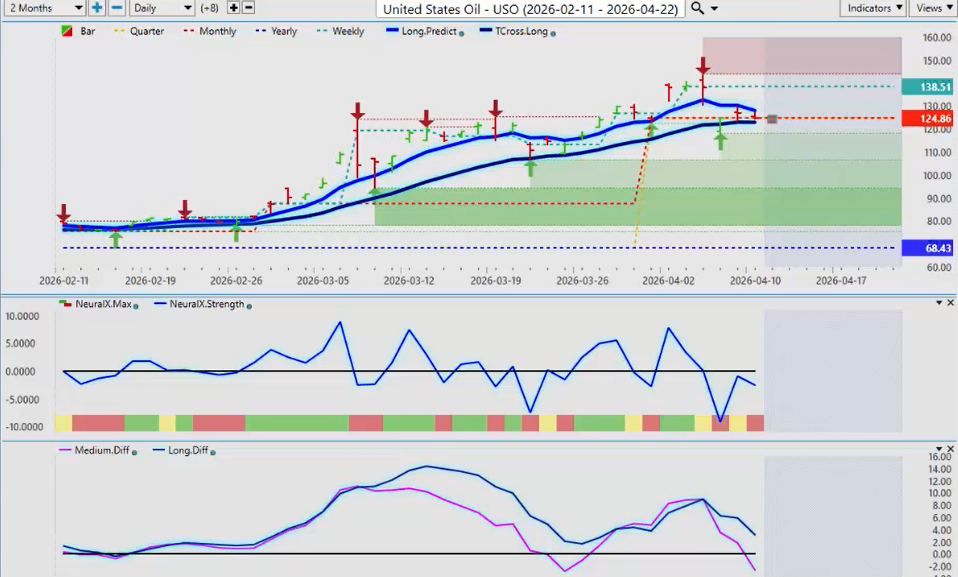Toggle the Long.Predict legend line
This screenshot has width=958, height=577.
click(x=423, y=32)
